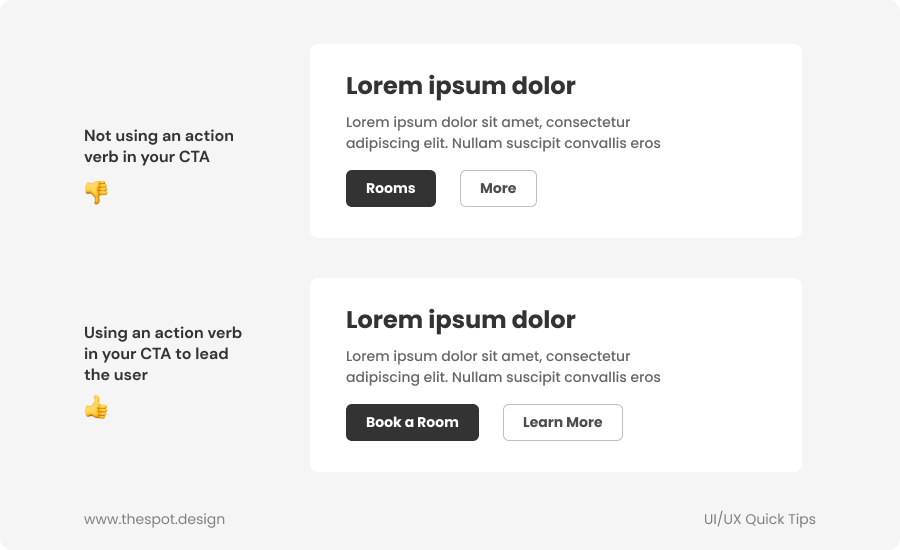The width and height of the screenshot is (900, 550).
Task: Click the words 'verb in your CTA' near thumbs-down
Action: tap(147, 157)
